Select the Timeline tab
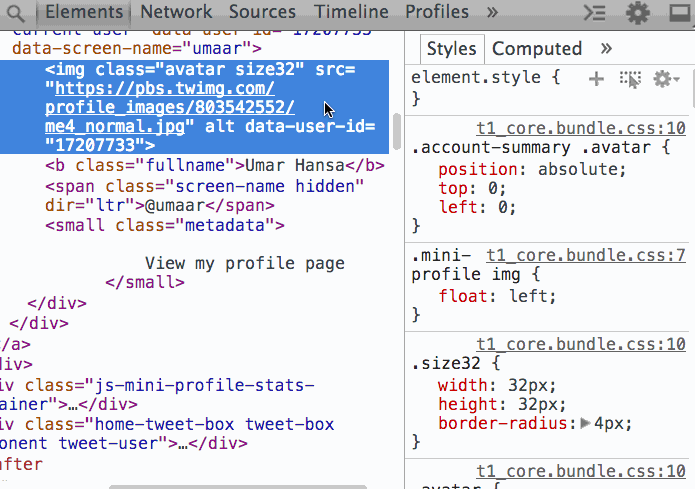 pos(351,13)
